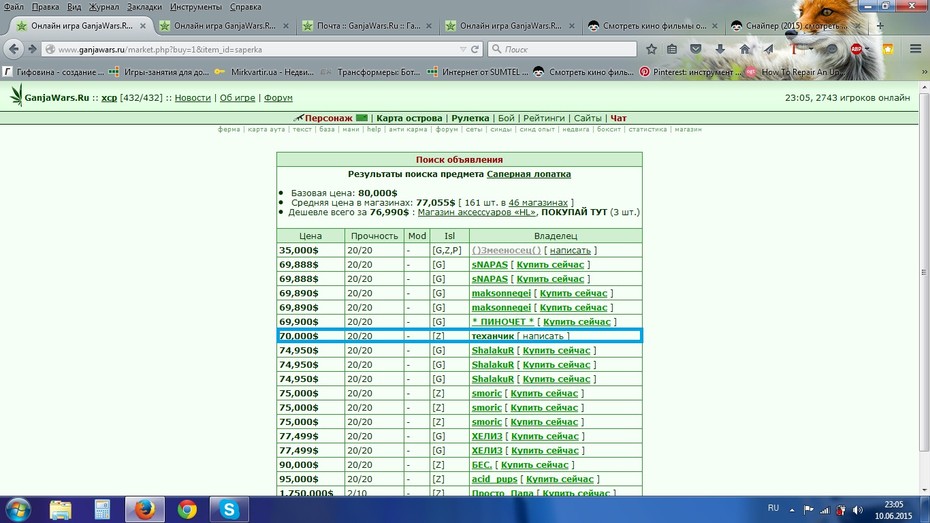
Task: Bookmark this page with the star icon
Action: pyautogui.click(x=651, y=49)
